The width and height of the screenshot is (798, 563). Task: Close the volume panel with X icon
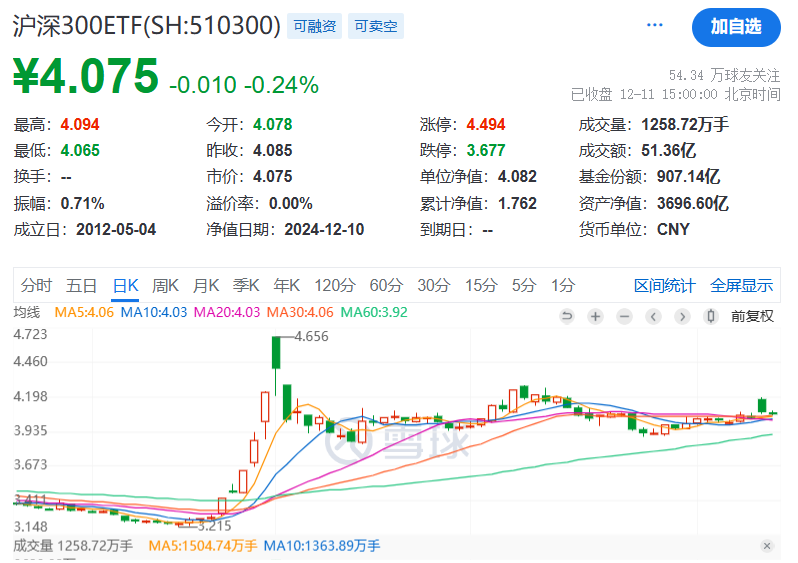767,546
